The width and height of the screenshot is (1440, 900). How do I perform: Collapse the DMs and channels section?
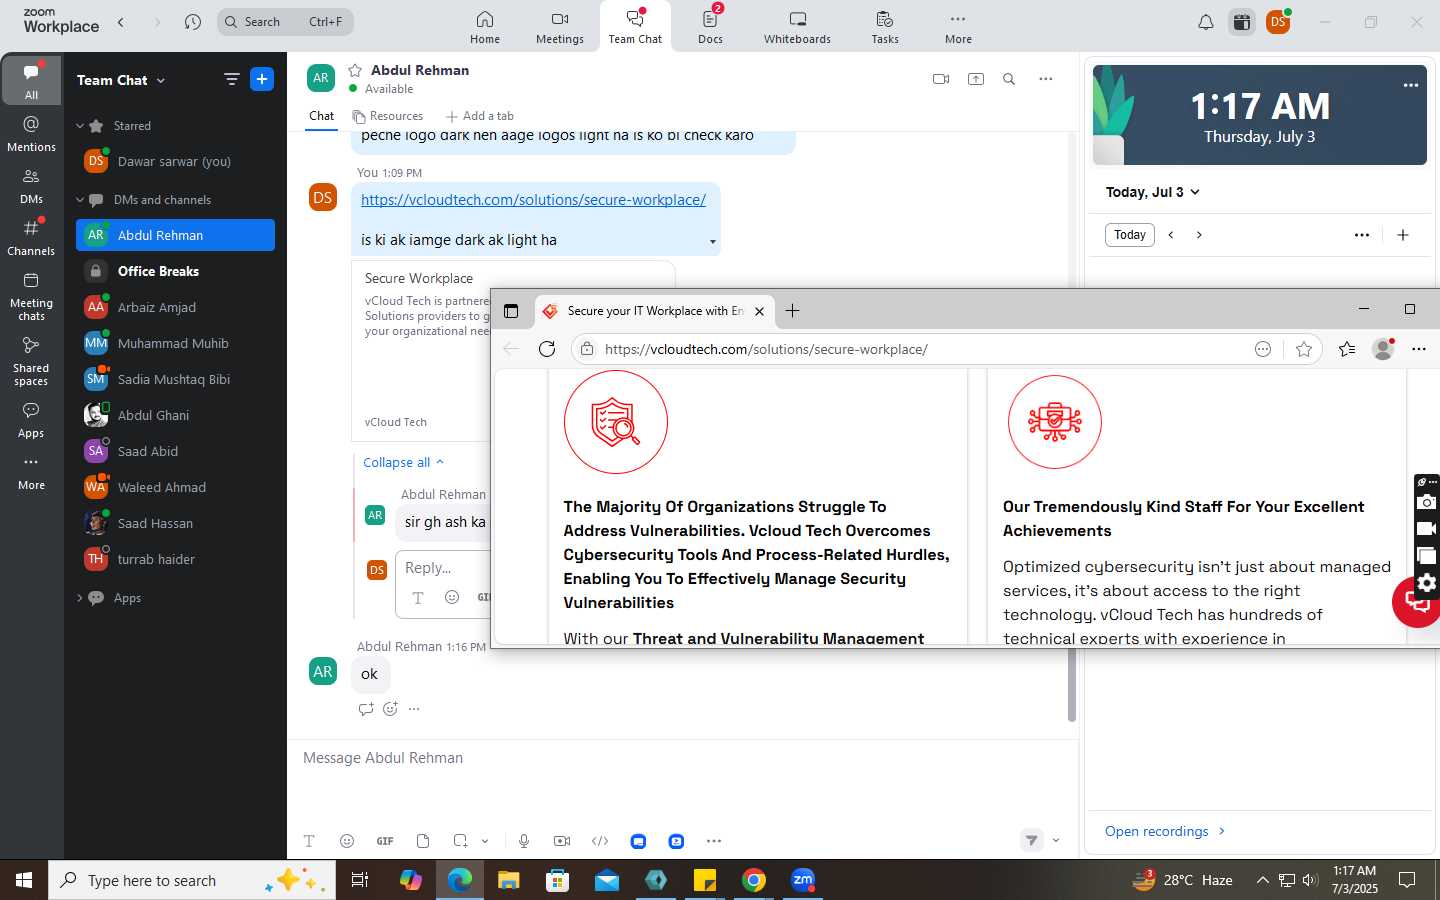[x=80, y=200]
